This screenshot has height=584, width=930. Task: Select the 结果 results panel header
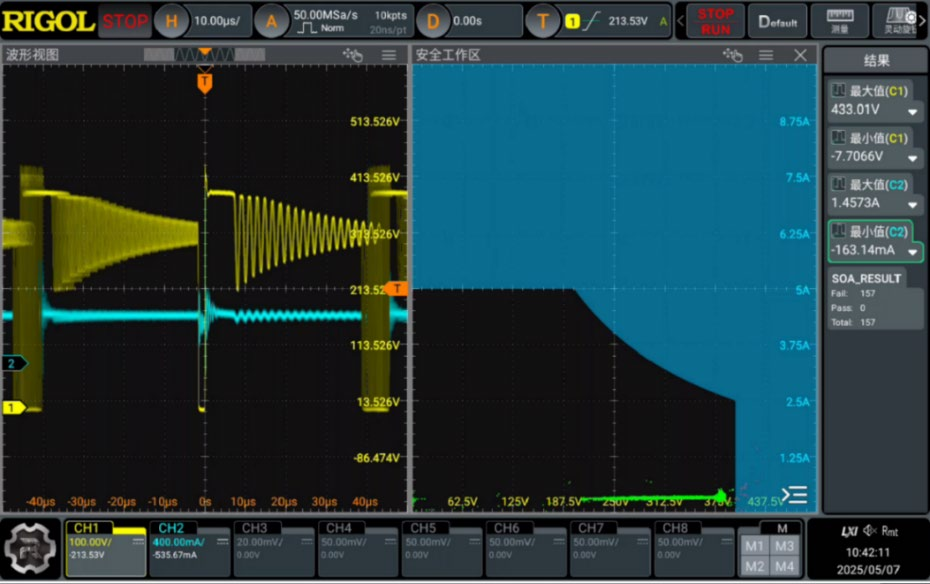876,60
